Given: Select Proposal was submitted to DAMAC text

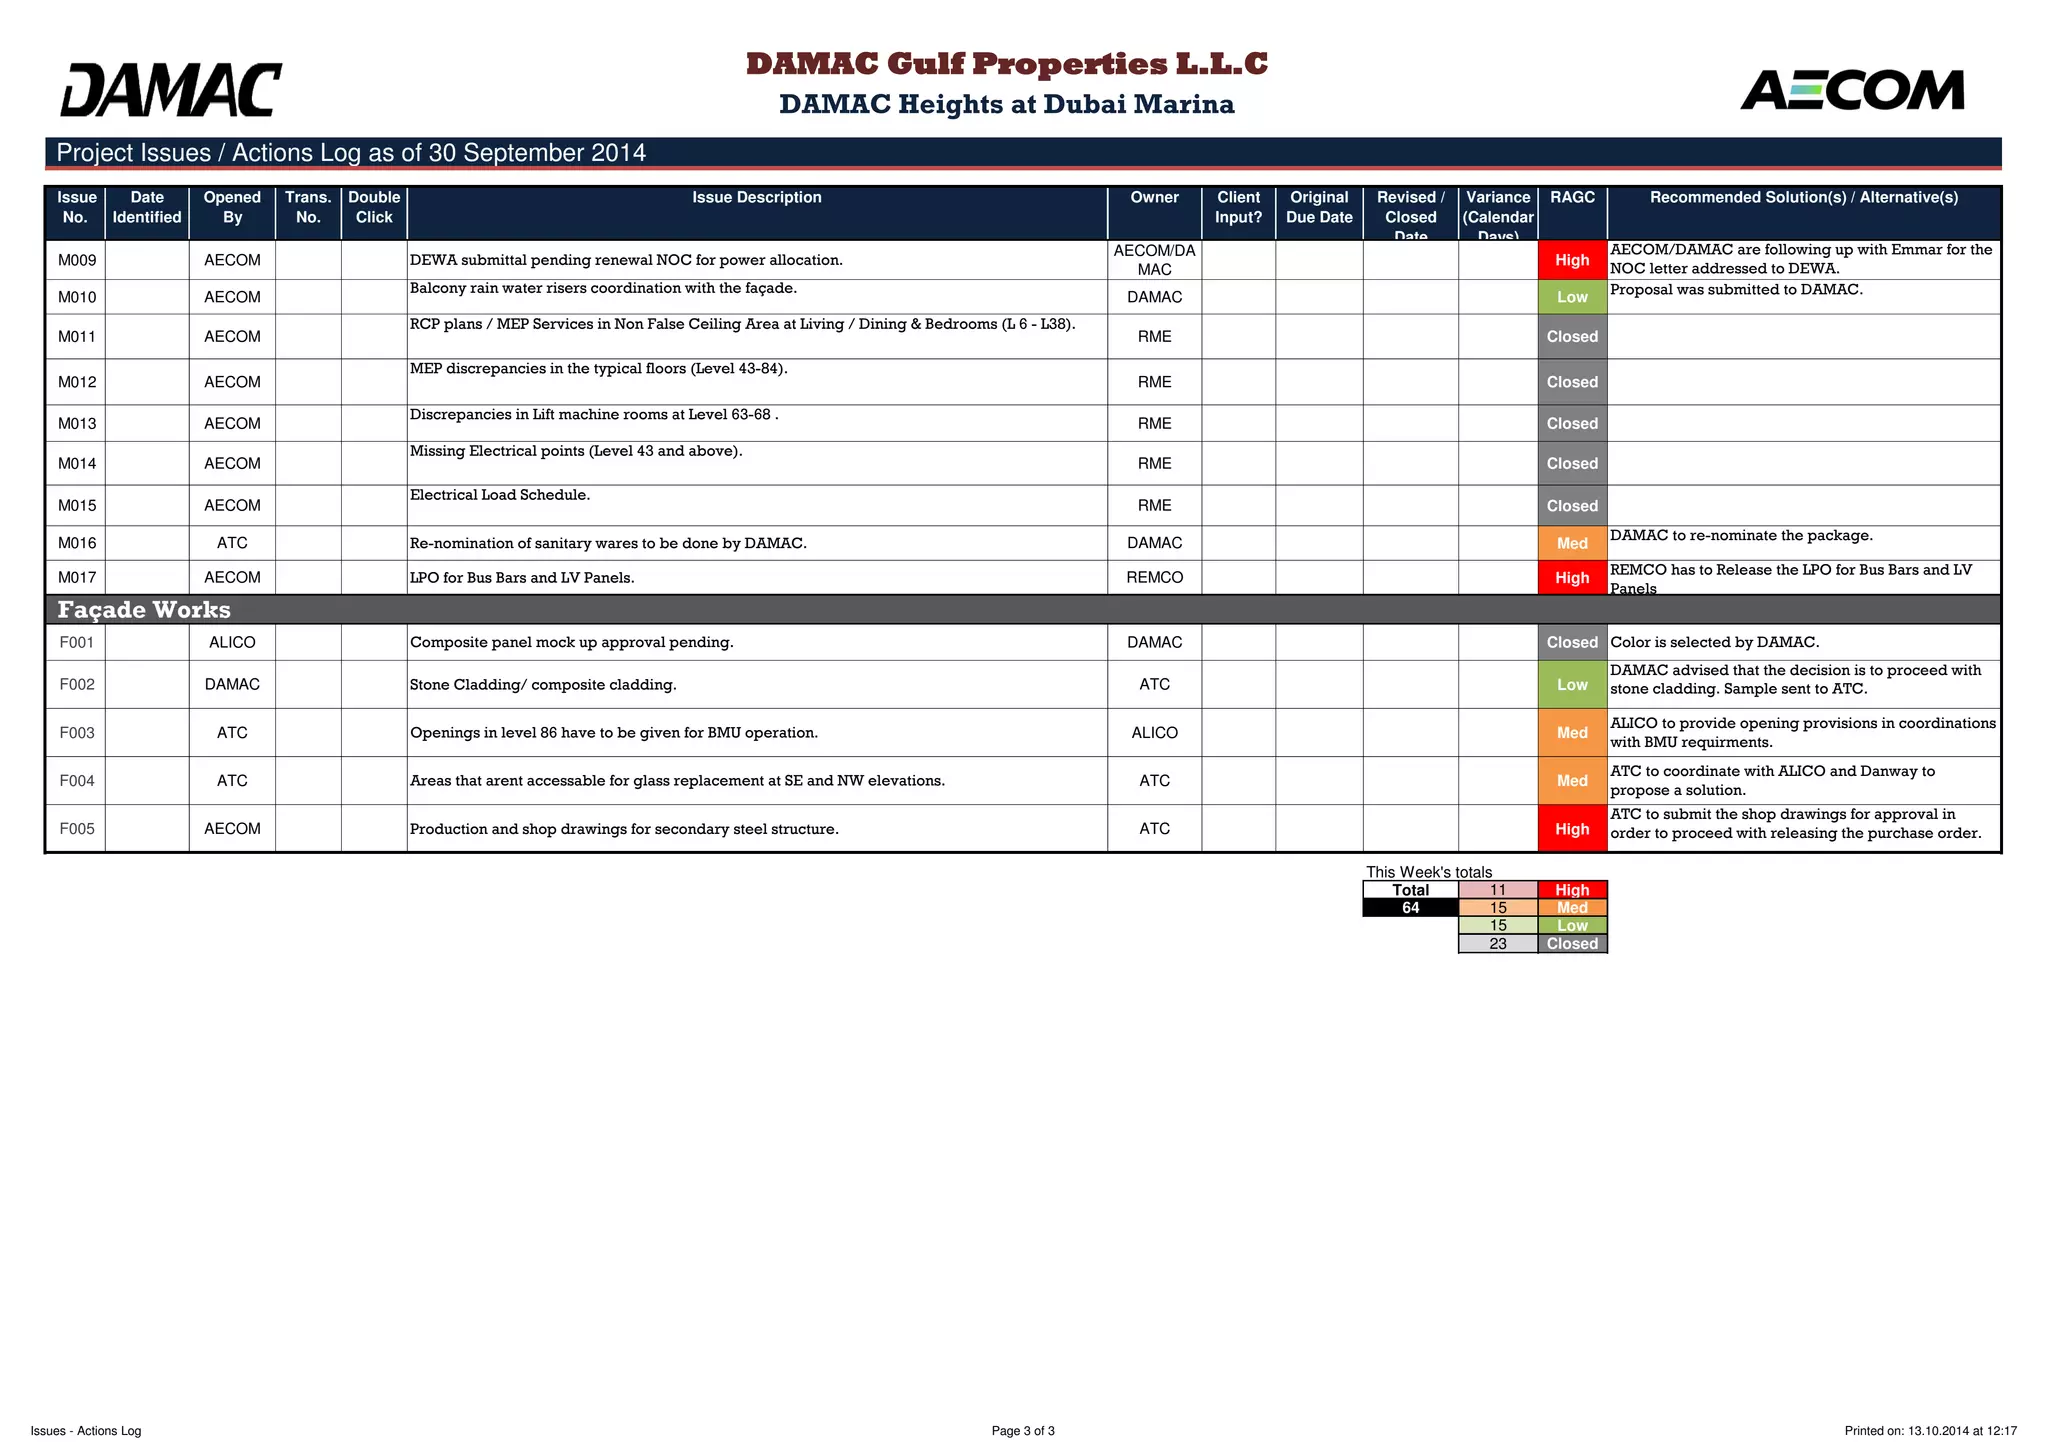Looking at the screenshot, I should [x=1736, y=290].
